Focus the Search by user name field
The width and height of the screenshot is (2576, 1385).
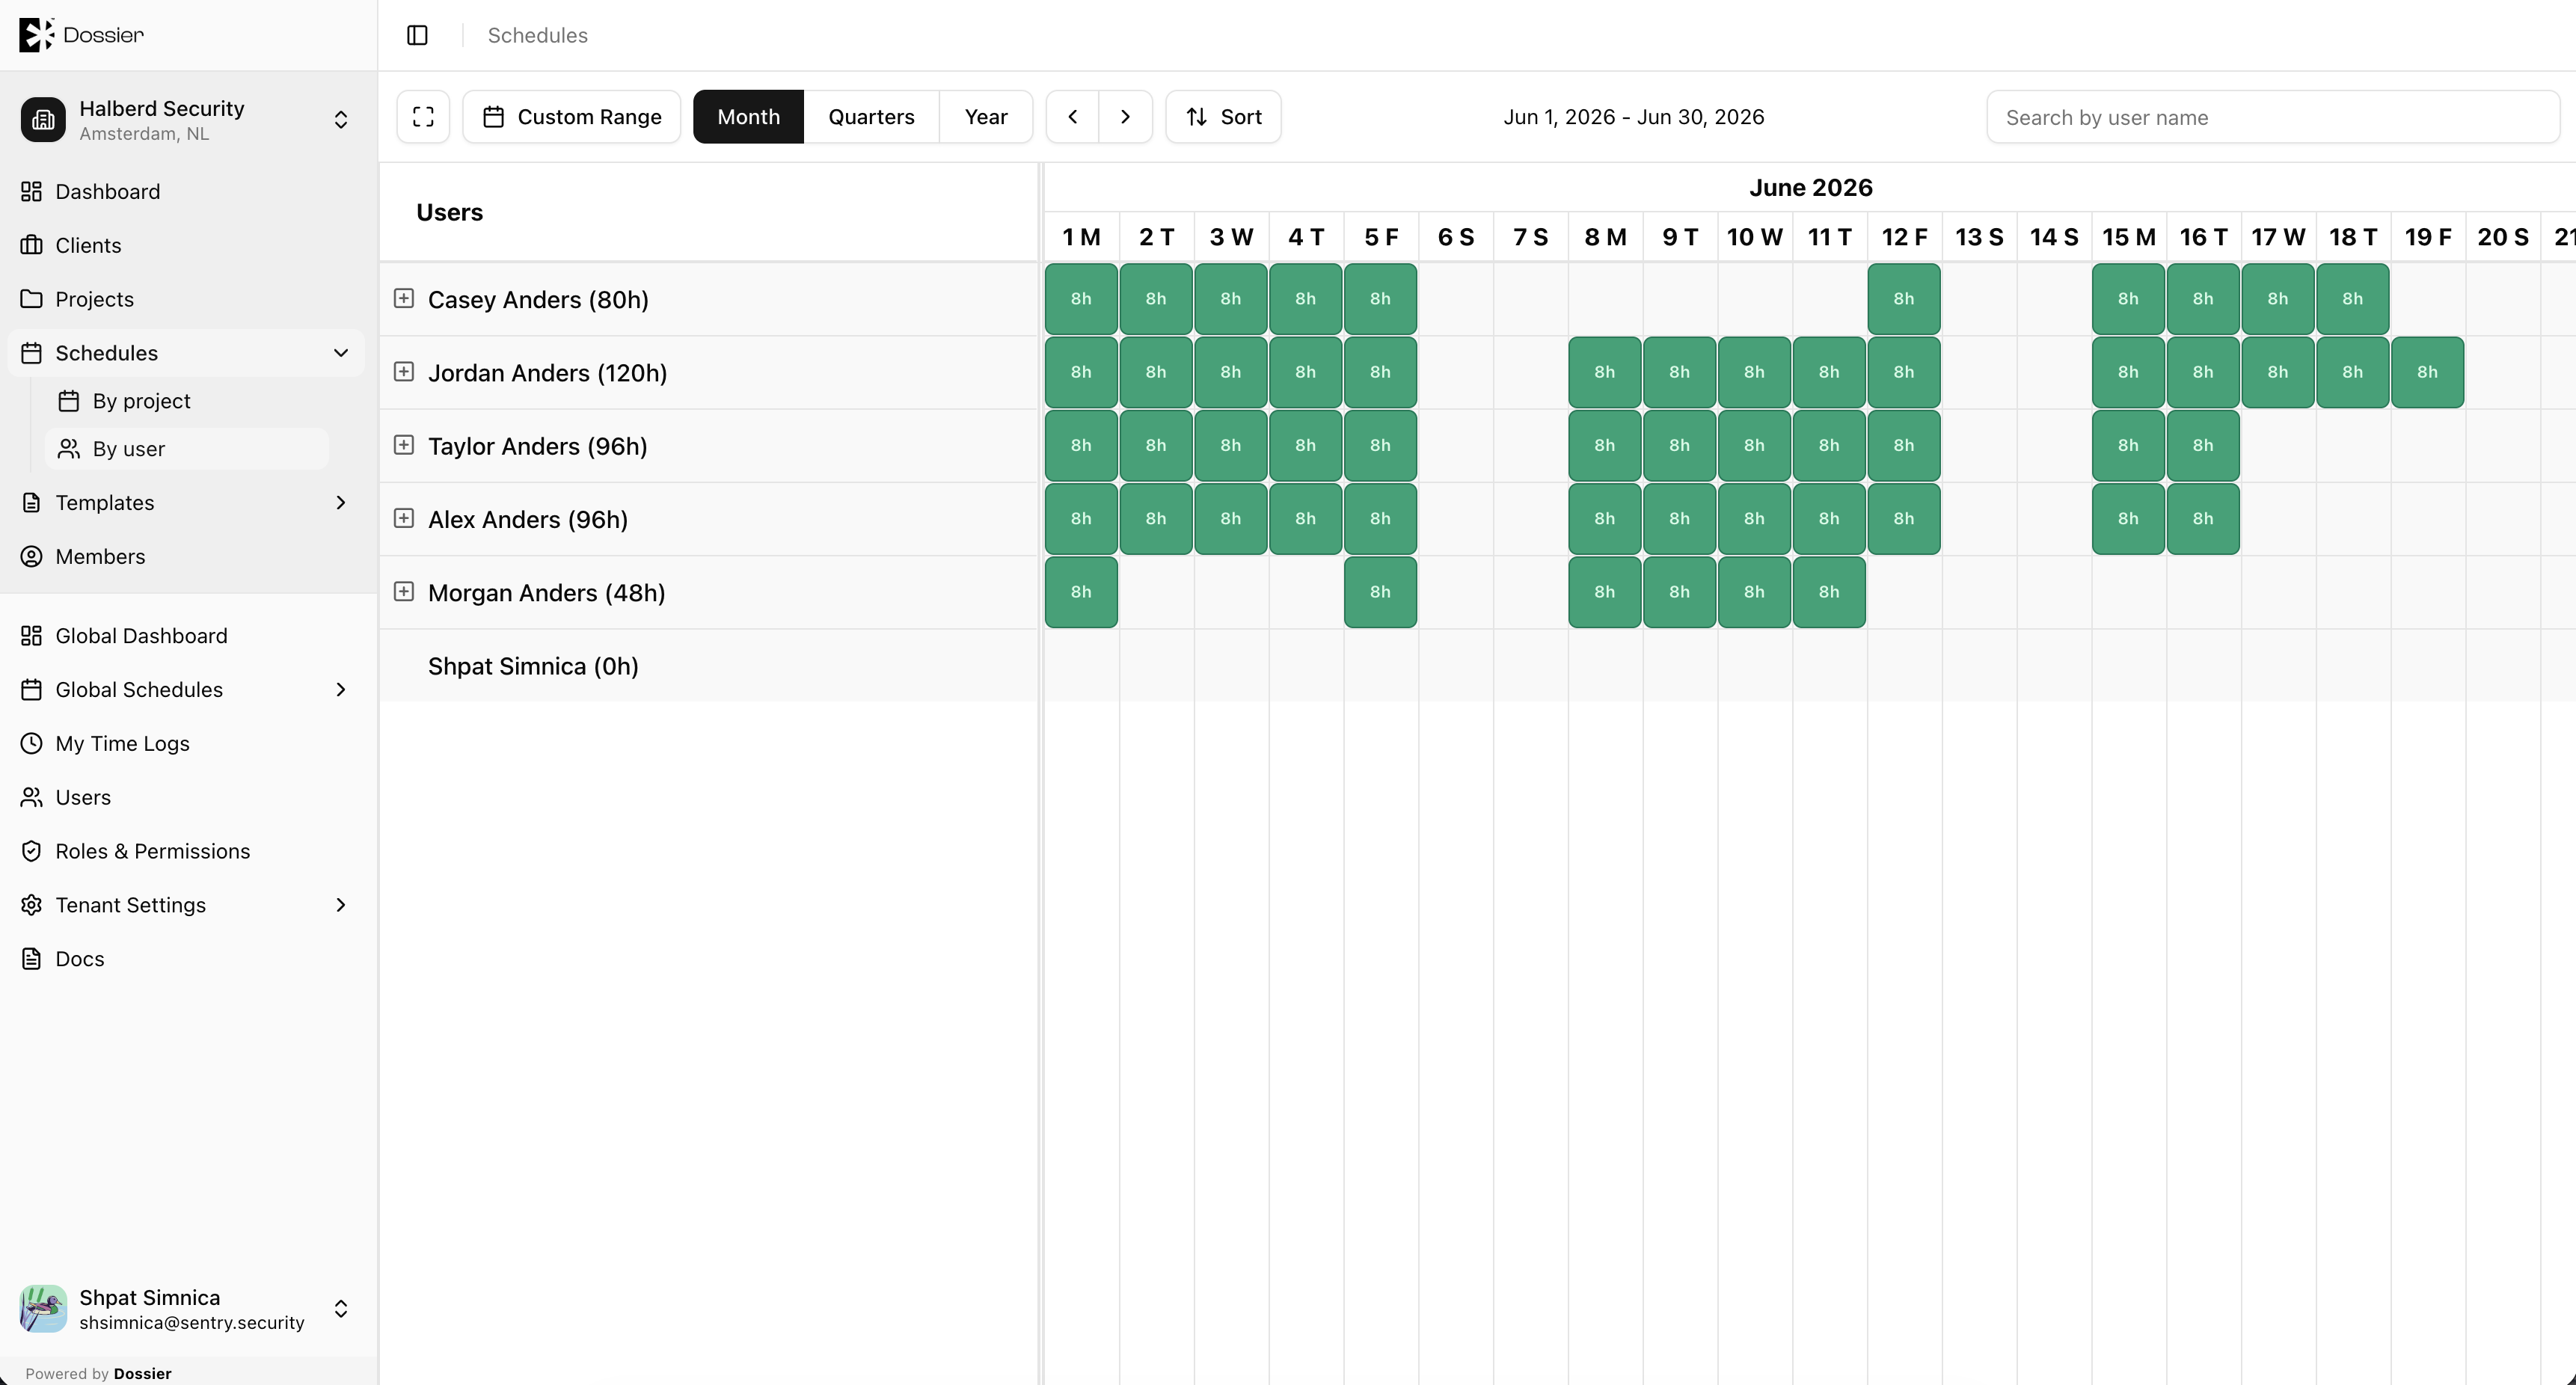2273,117
